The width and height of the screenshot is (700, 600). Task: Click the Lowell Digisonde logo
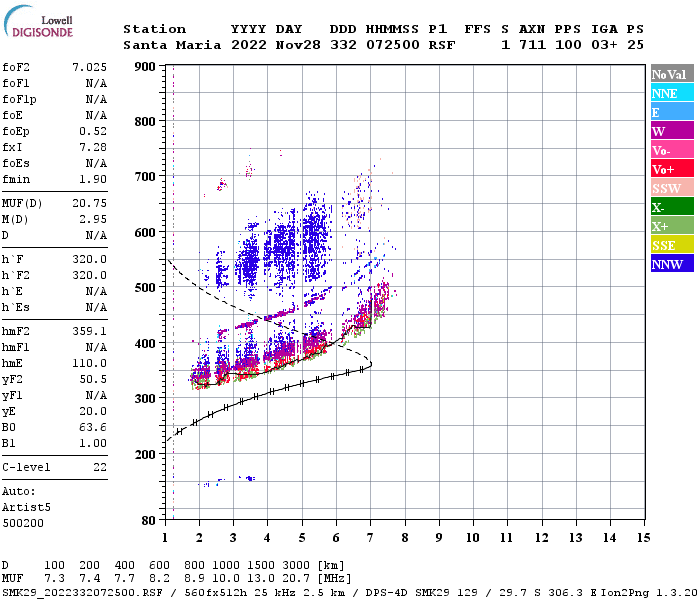coord(38,21)
